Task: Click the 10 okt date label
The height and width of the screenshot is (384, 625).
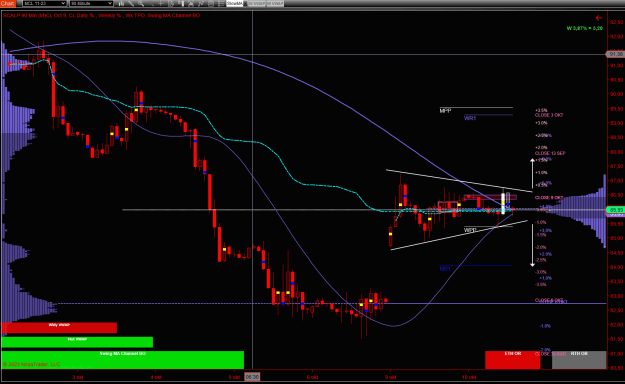Action: (x=469, y=377)
